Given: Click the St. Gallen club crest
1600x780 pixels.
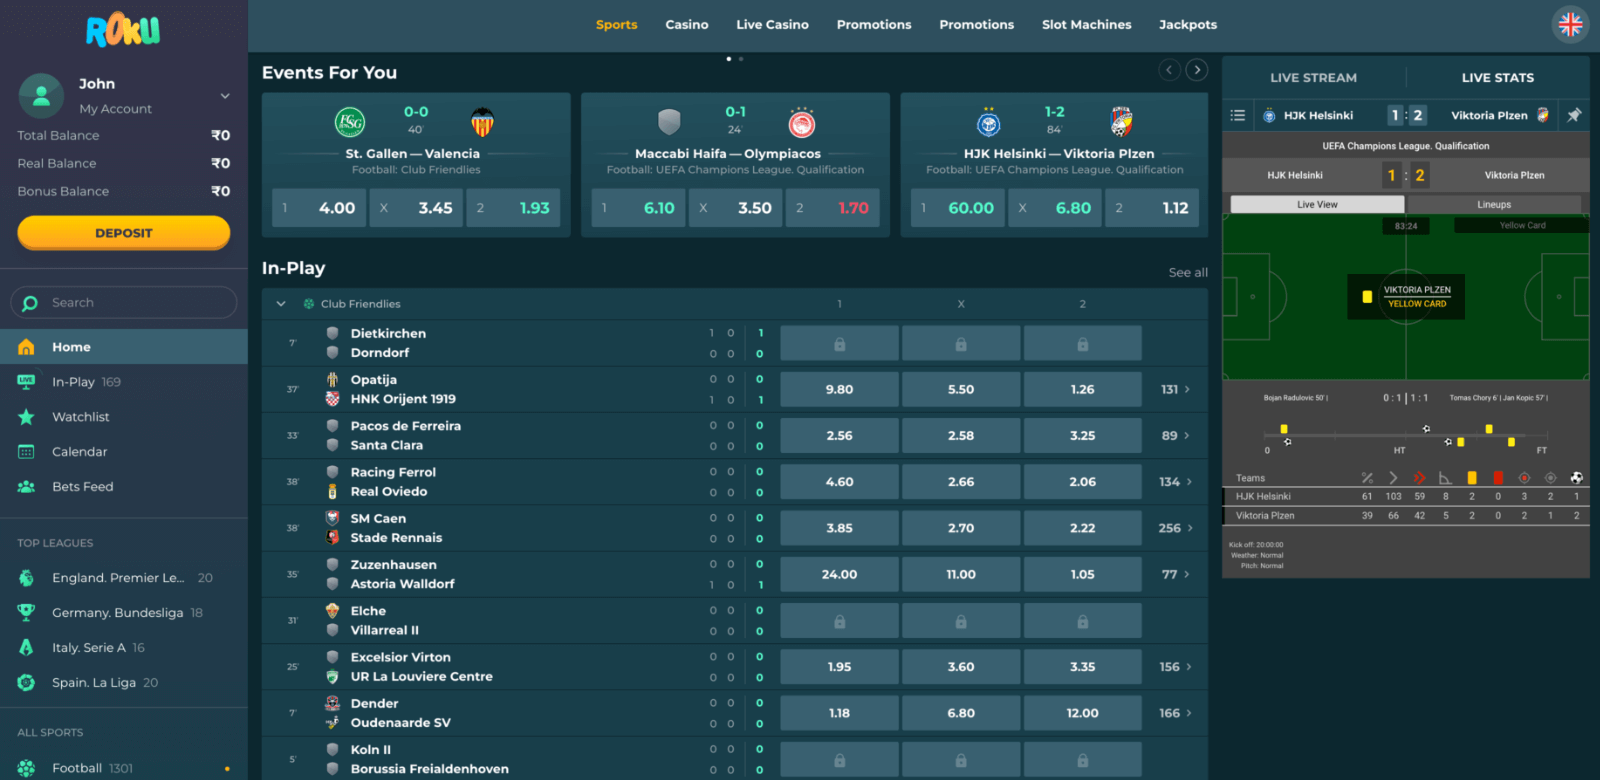Looking at the screenshot, I should (349, 122).
